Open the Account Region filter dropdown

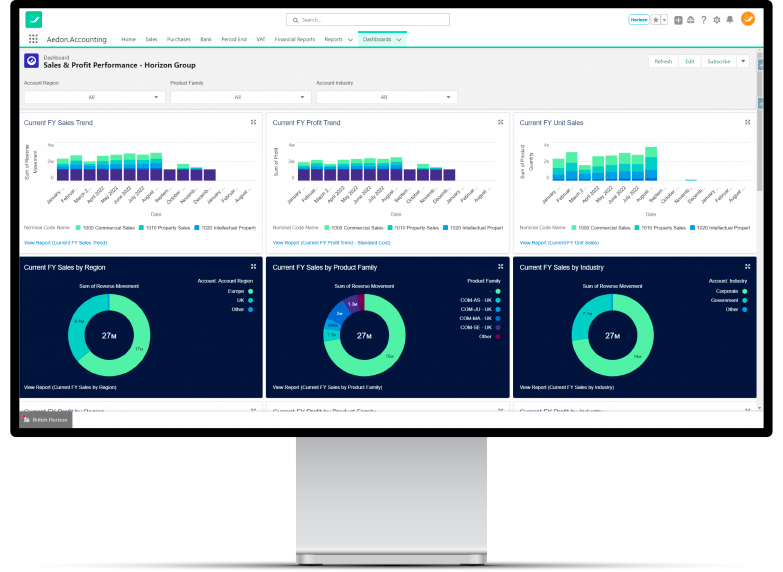point(94,97)
